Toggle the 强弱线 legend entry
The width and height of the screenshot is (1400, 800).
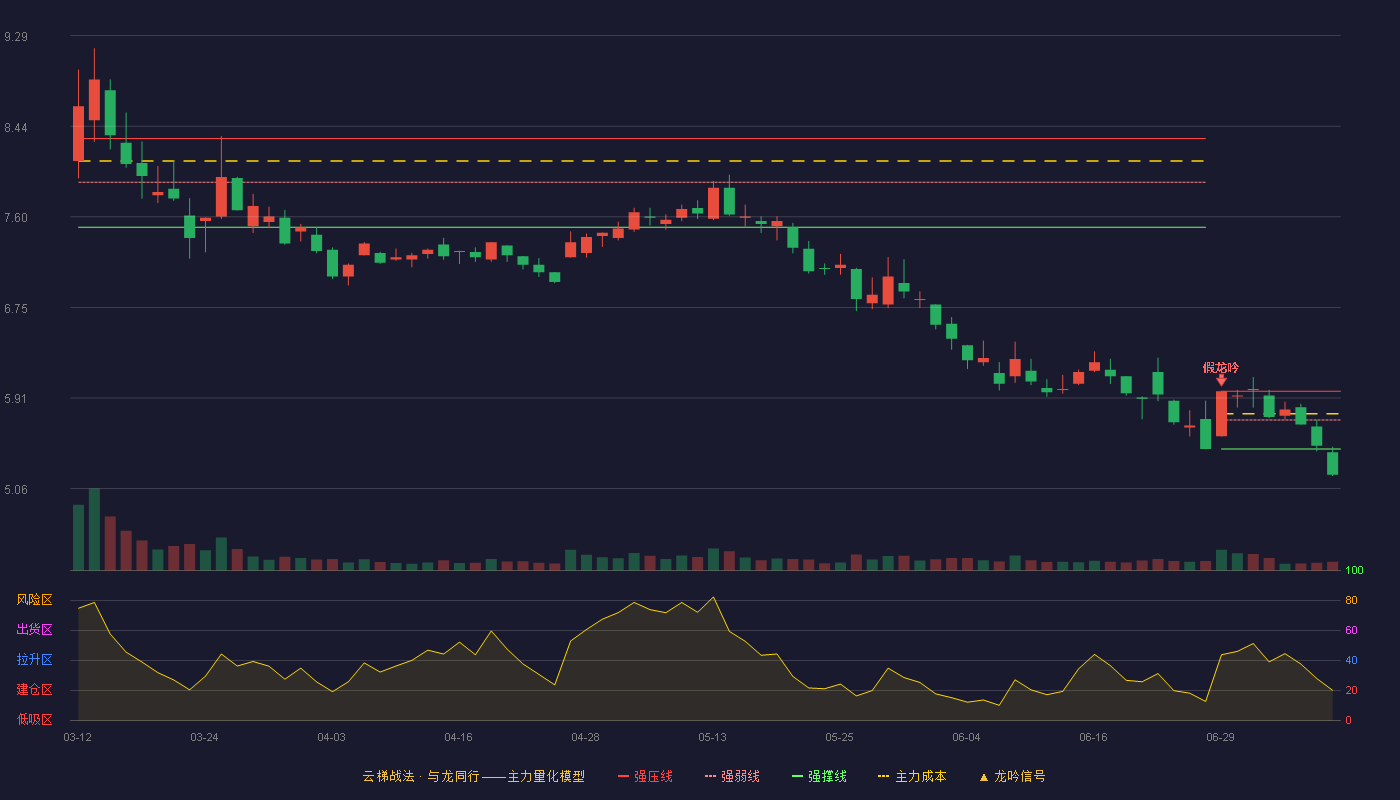tap(732, 776)
